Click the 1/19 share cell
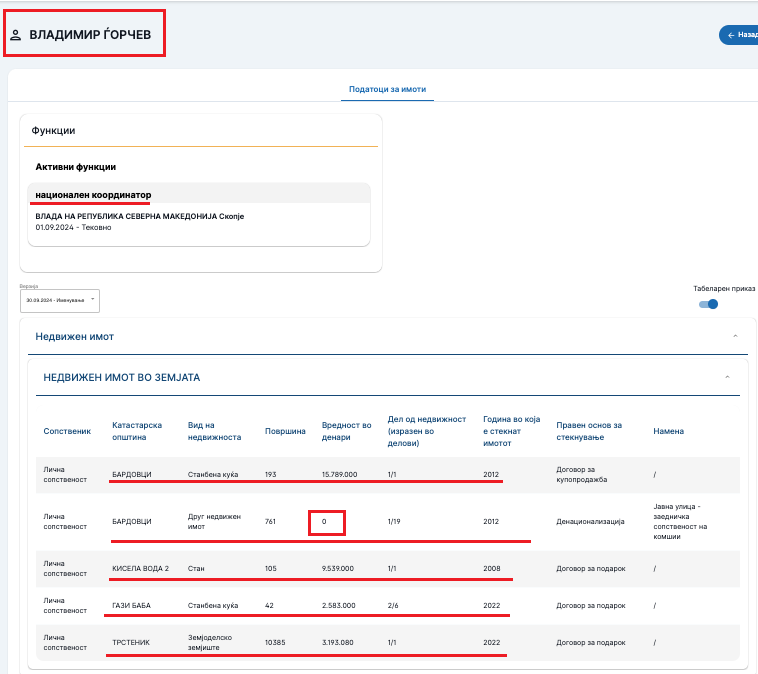Image resolution: width=758 pixels, height=674 pixels. 394,521
